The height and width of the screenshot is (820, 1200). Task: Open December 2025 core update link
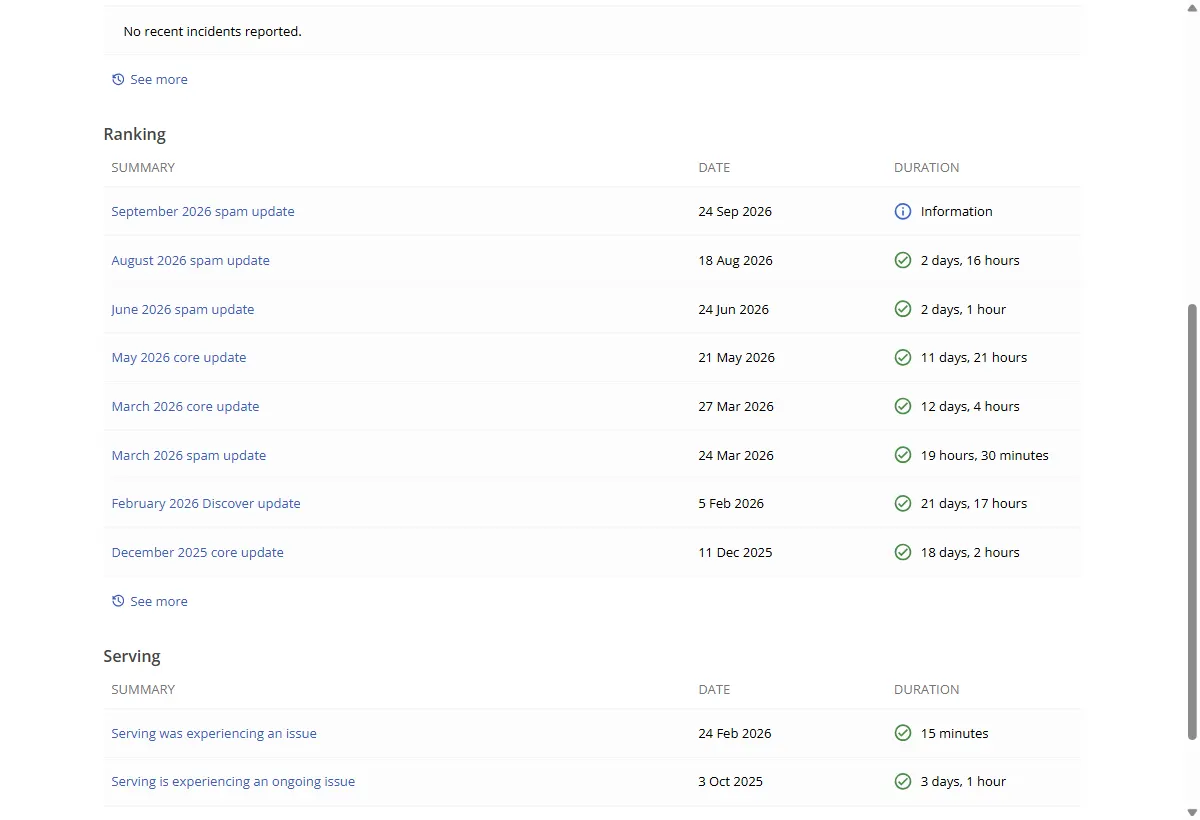(198, 552)
